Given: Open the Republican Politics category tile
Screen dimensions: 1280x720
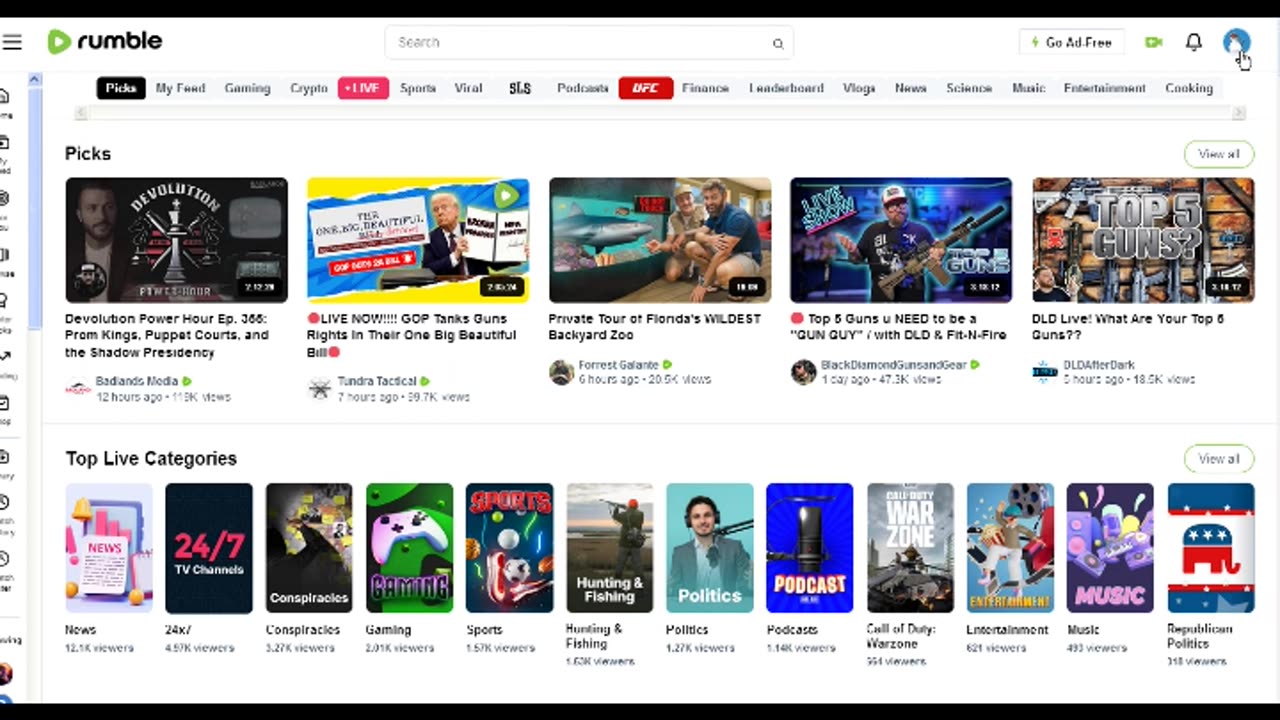Looking at the screenshot, I should (x=1211, y=548).
